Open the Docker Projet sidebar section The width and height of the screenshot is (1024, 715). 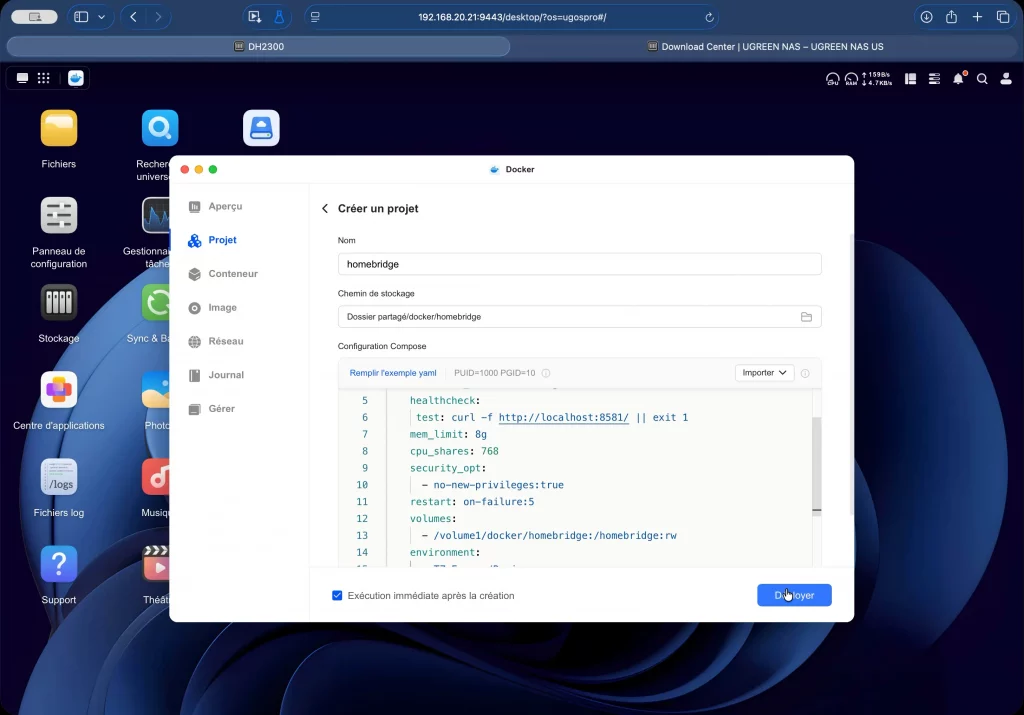coord(220,240)
